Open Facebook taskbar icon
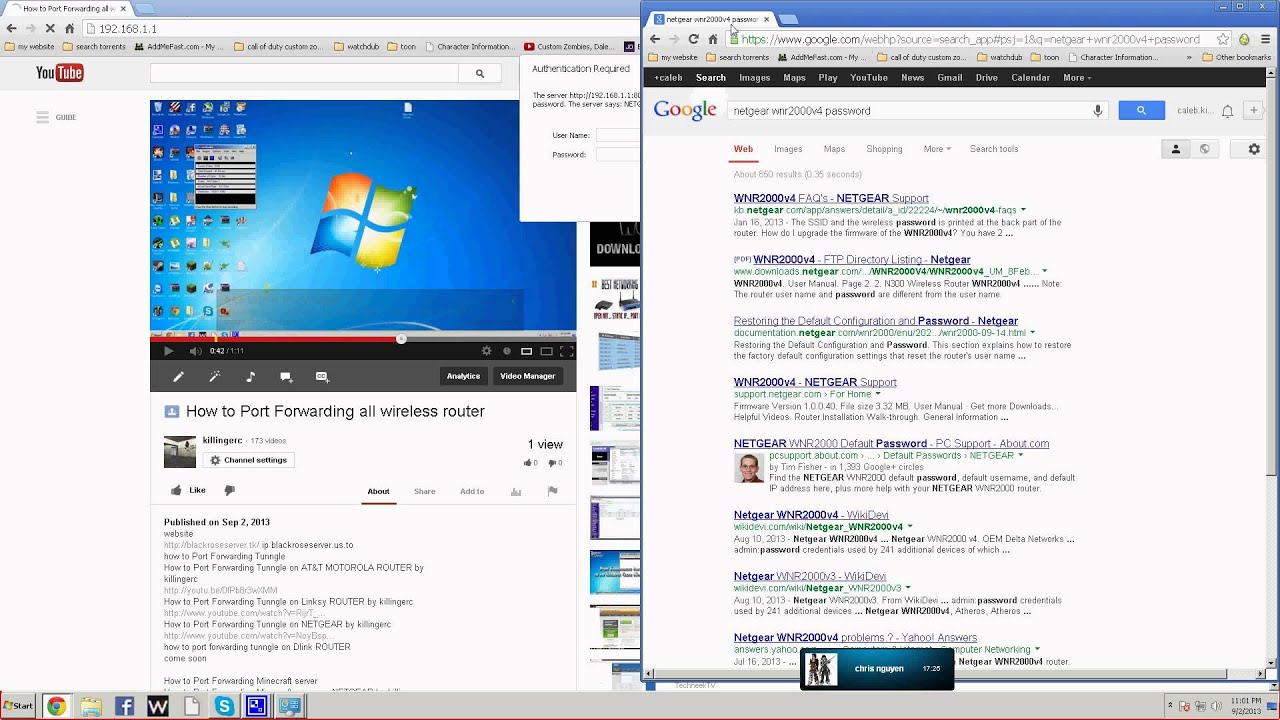Viewport: 1280px width, 720px height. tap(124, 706)
